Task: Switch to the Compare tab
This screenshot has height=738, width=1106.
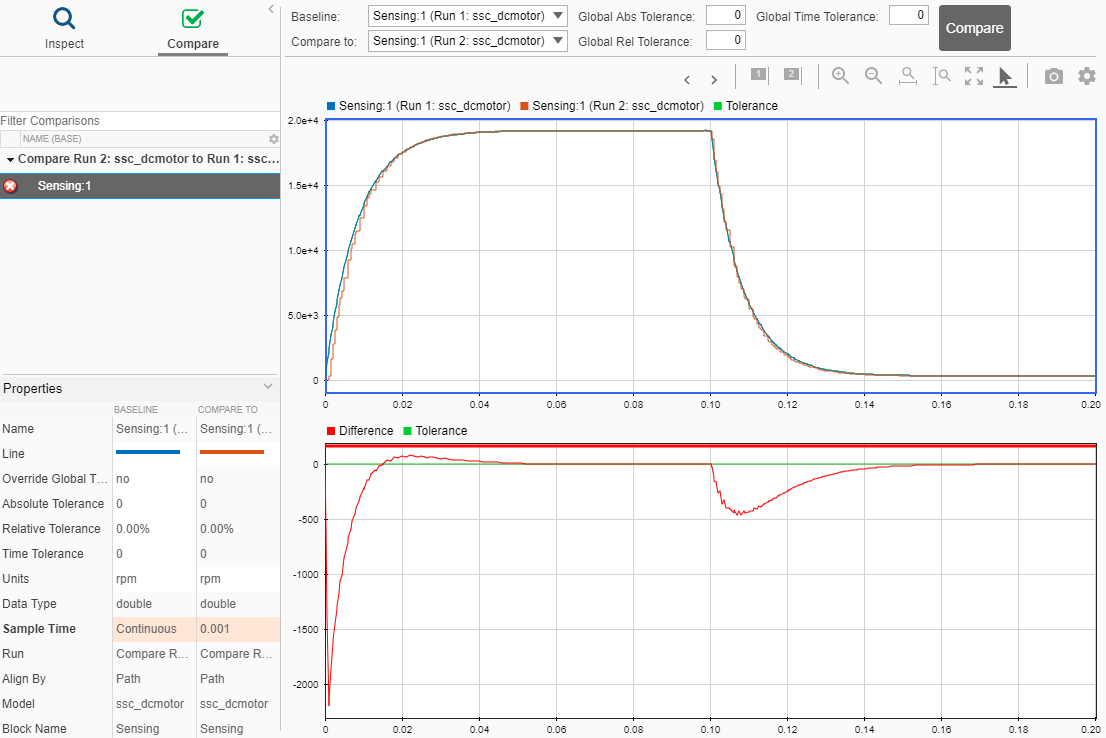Action: [x=192, y=27]
